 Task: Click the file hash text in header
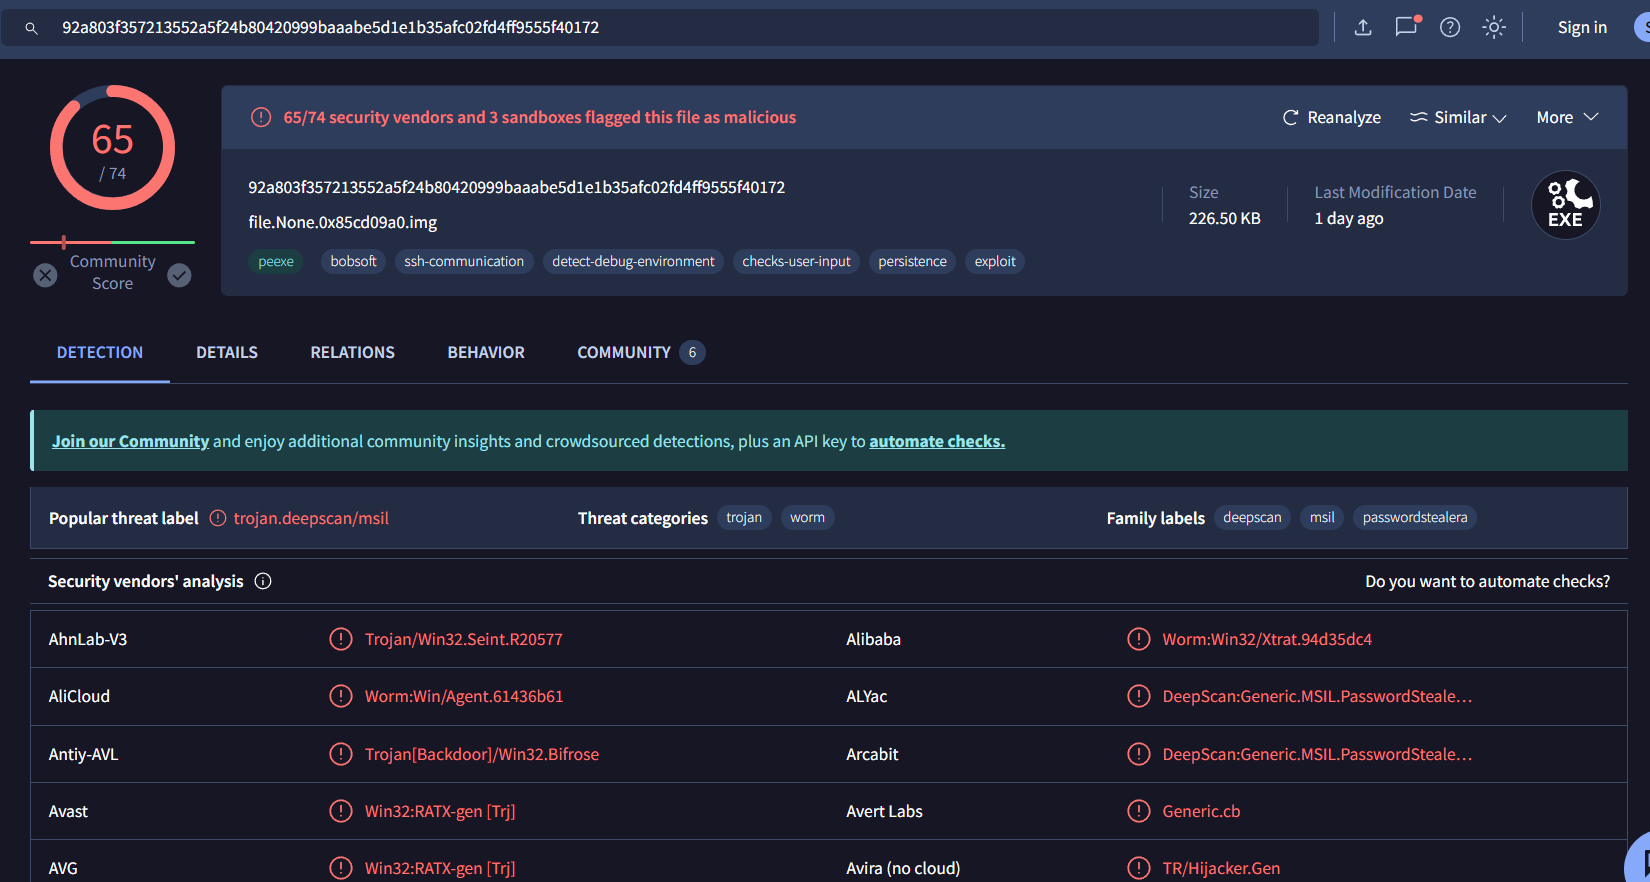point(516,187)
